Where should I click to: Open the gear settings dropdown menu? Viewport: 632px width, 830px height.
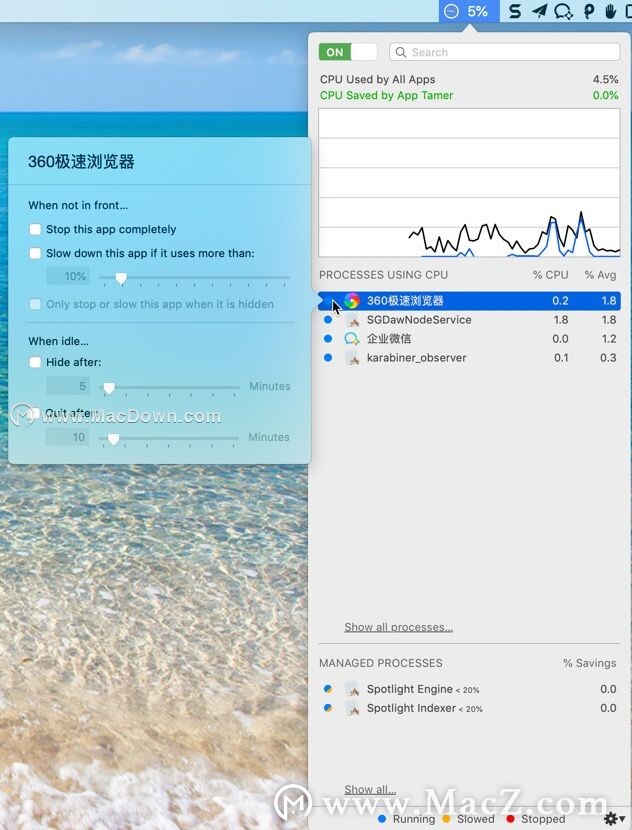tap(614, 819)
